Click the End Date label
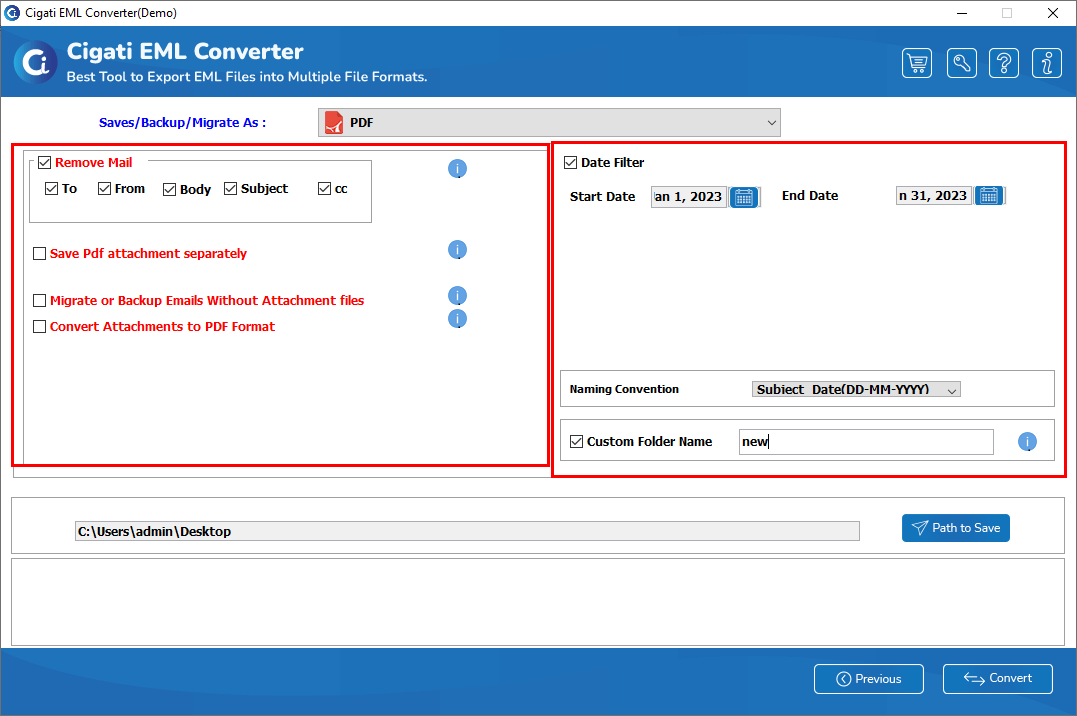This screenshot has width=1077, height=716. pyautogui.click(x=810, y=196)
